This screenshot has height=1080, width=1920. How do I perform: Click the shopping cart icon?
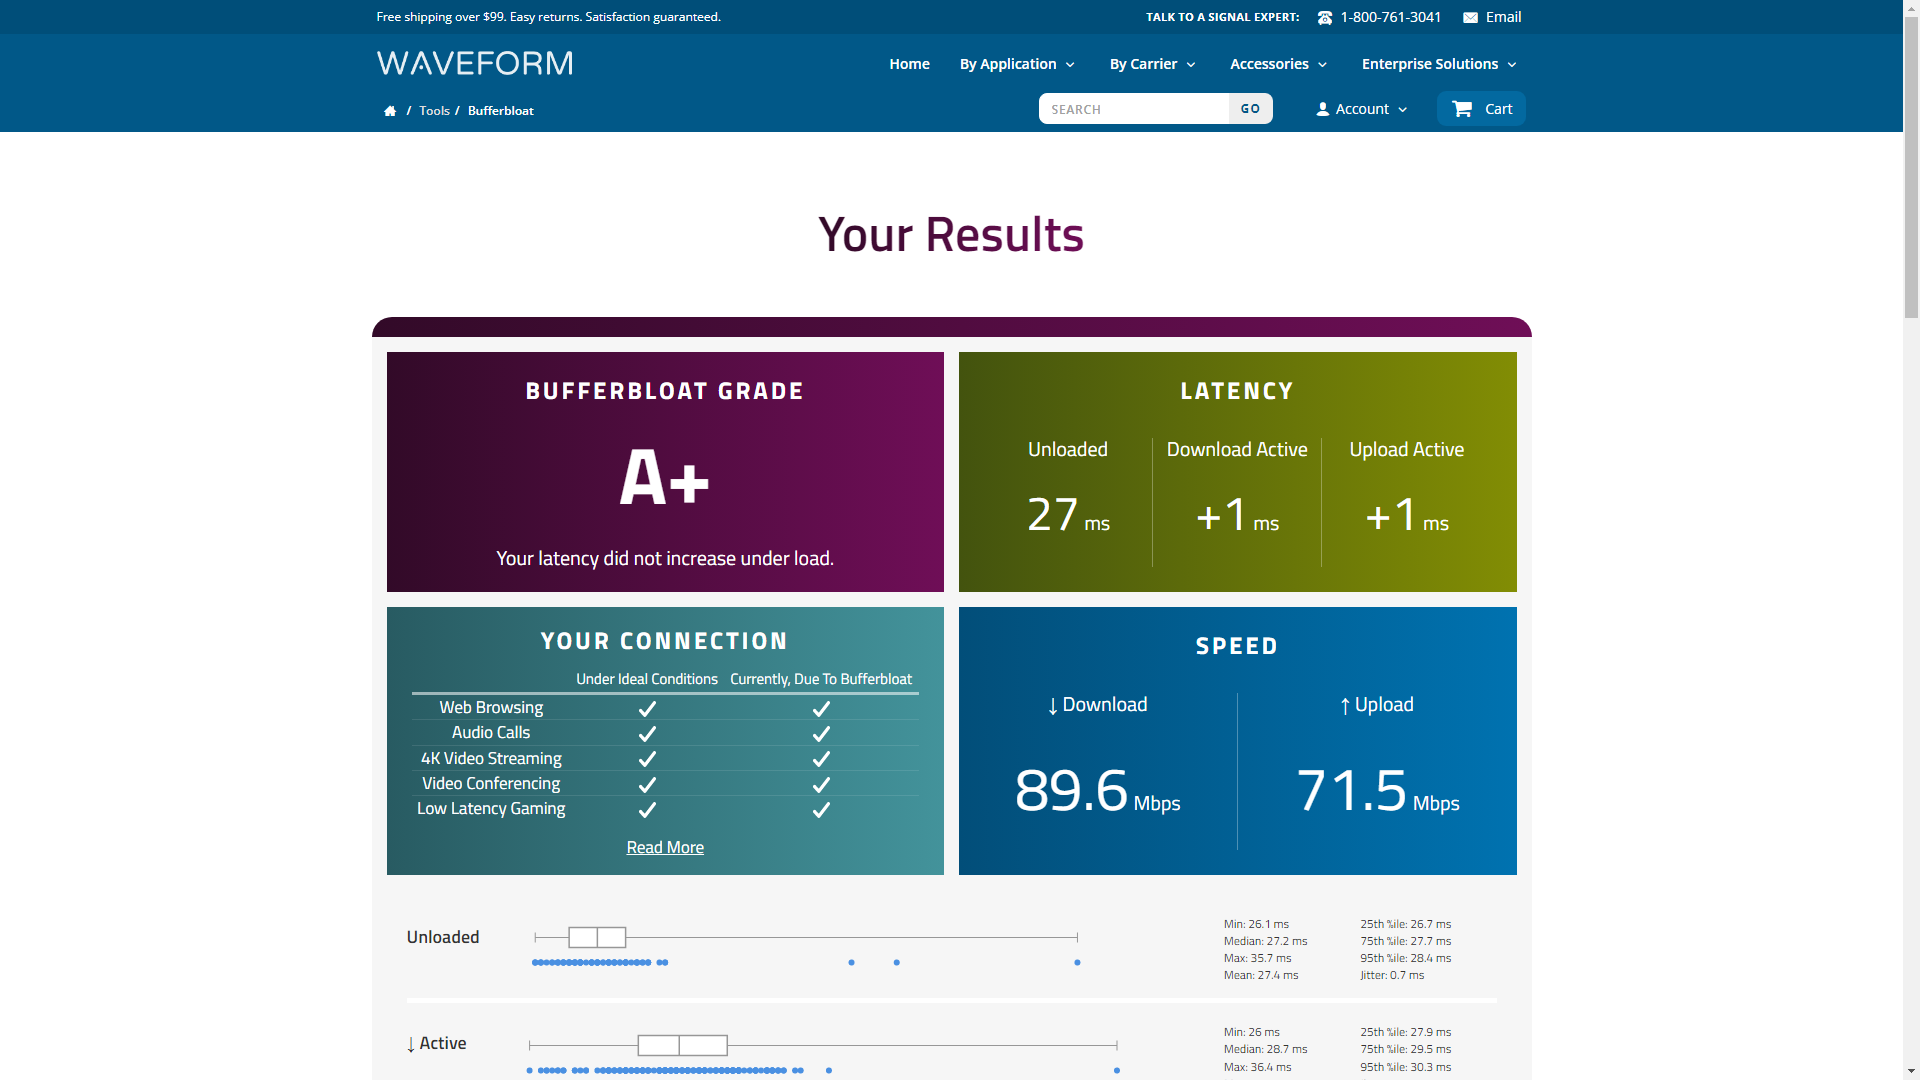(1462, 109)
